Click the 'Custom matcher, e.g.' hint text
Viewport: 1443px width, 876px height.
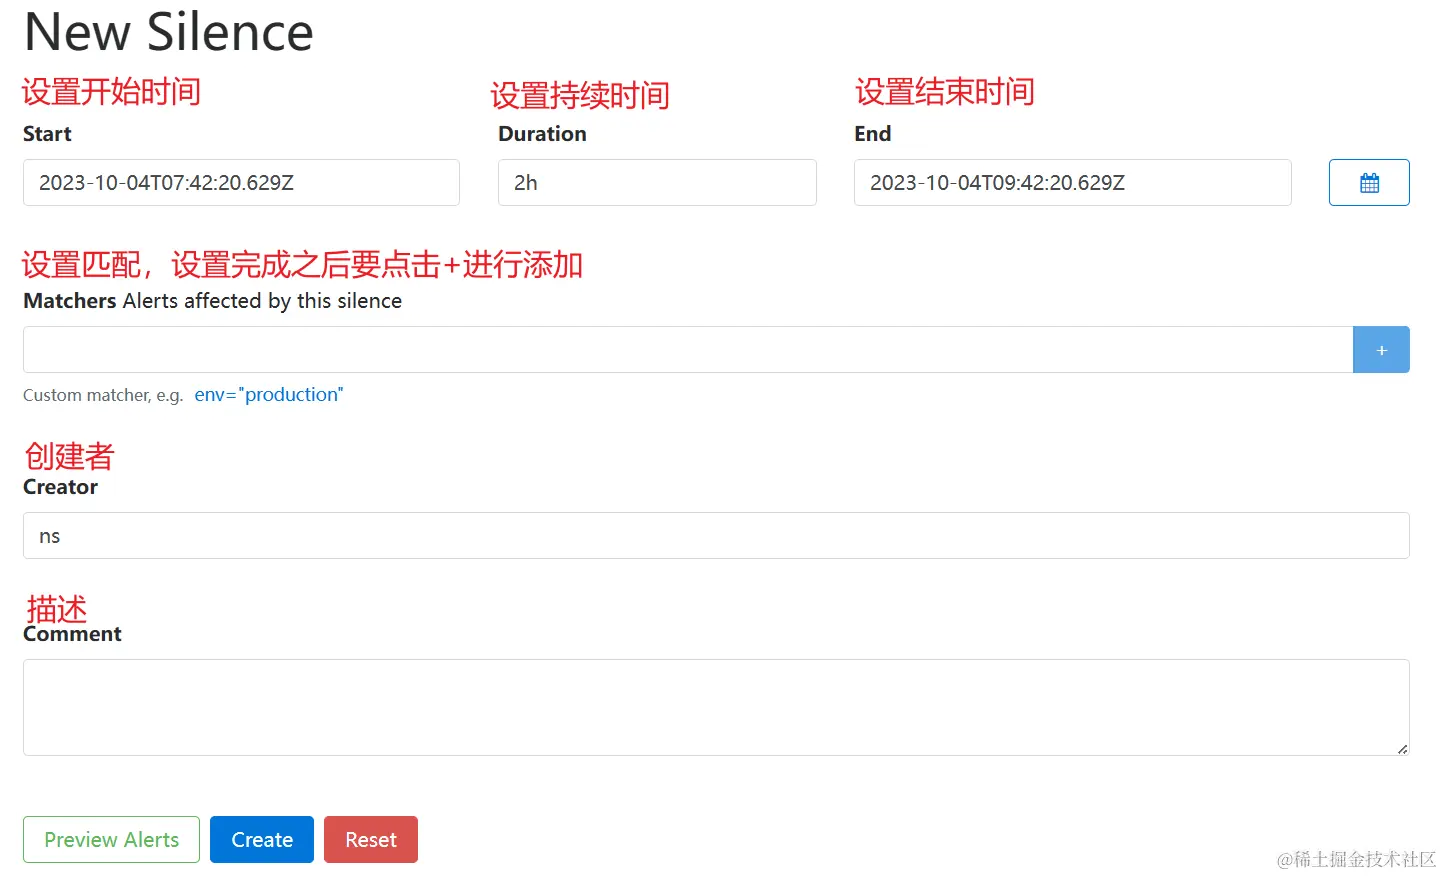tap(103, 395)
